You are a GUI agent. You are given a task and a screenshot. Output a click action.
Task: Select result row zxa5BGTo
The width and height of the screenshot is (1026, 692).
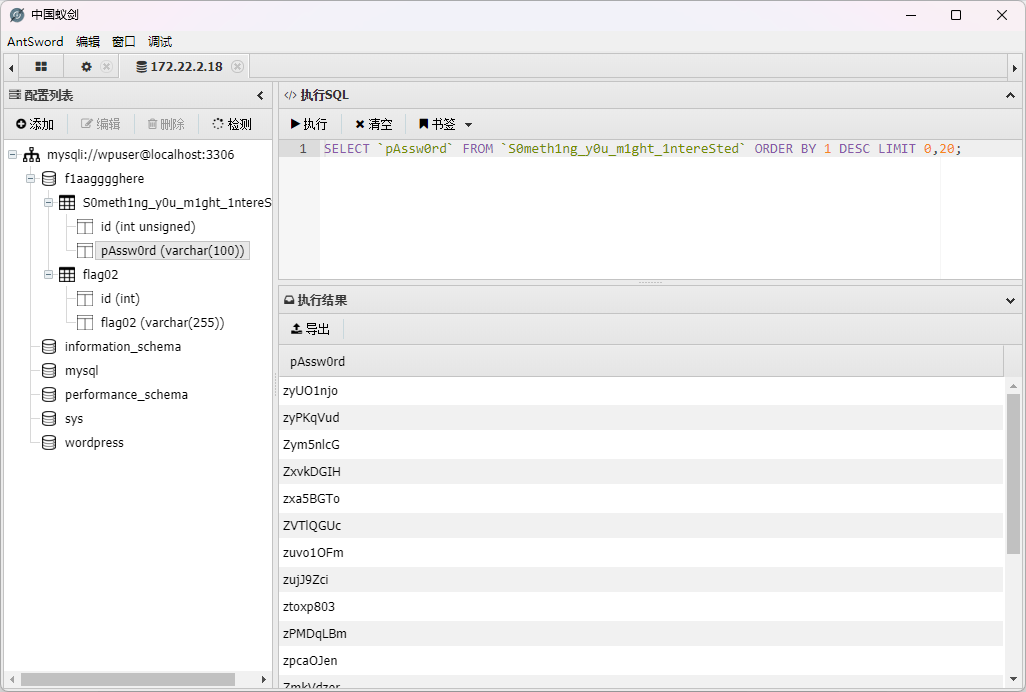tap(641, 499)
